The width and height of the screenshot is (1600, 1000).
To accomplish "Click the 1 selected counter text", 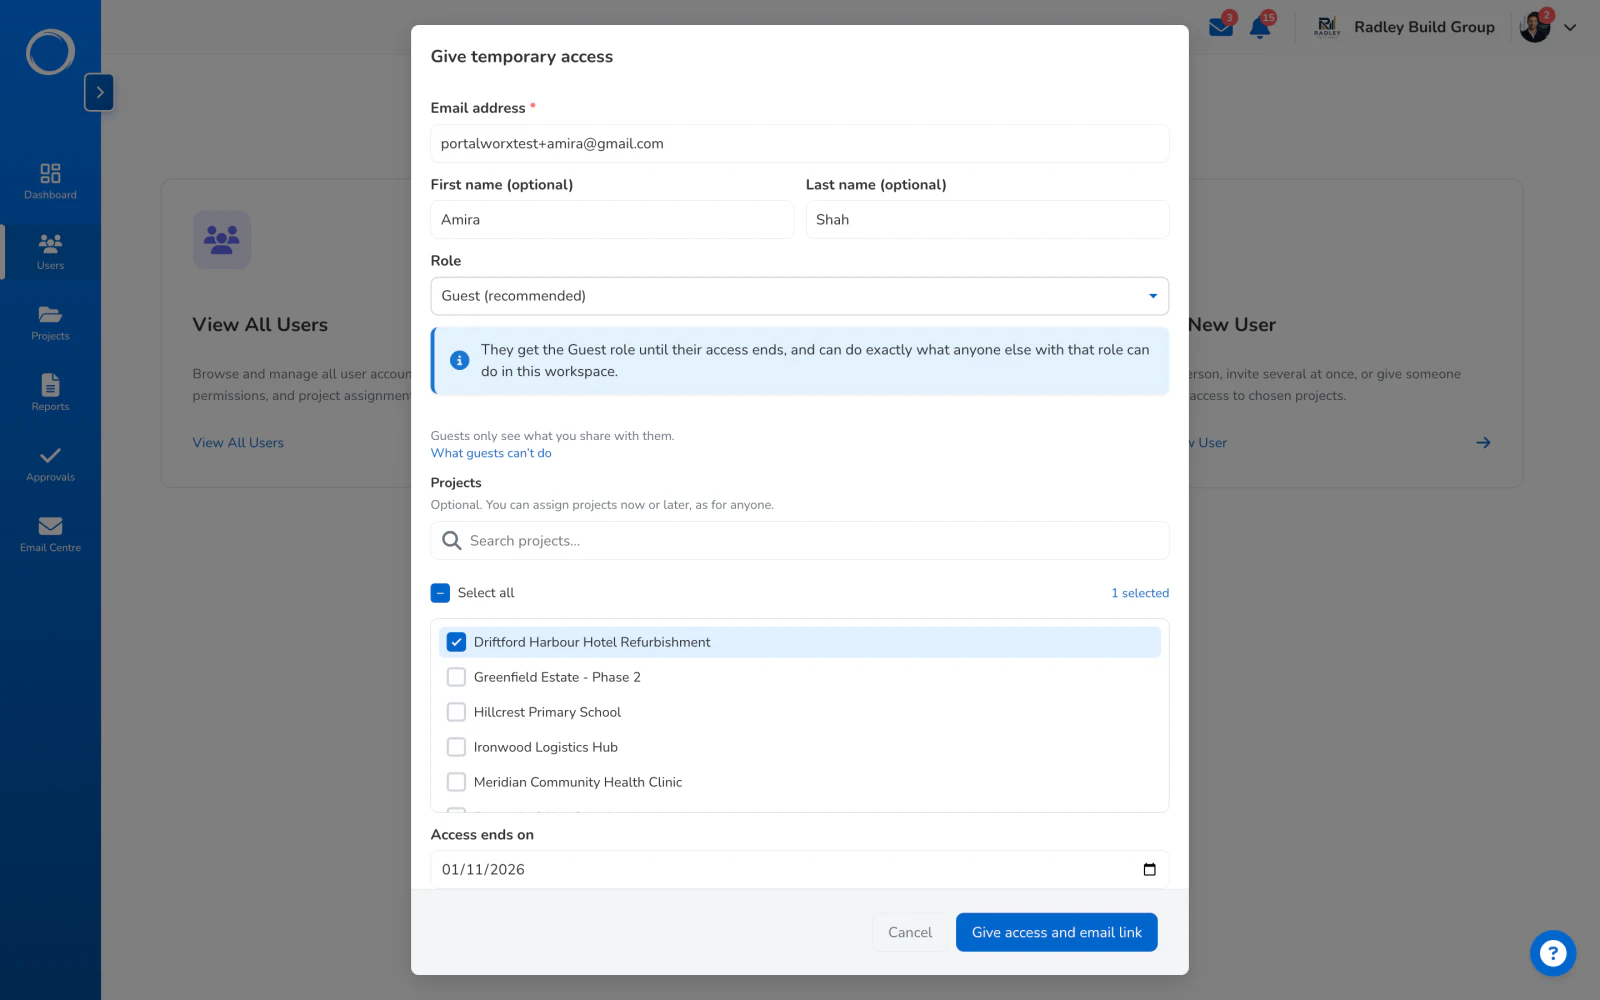I will point(1140,593).
